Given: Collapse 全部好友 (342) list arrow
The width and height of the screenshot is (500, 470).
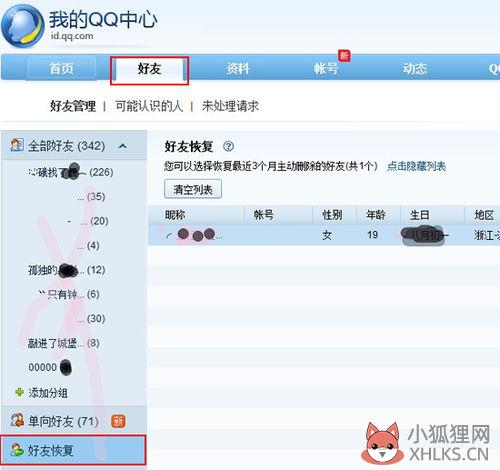Looking at the screenshot, I should 122,146.
